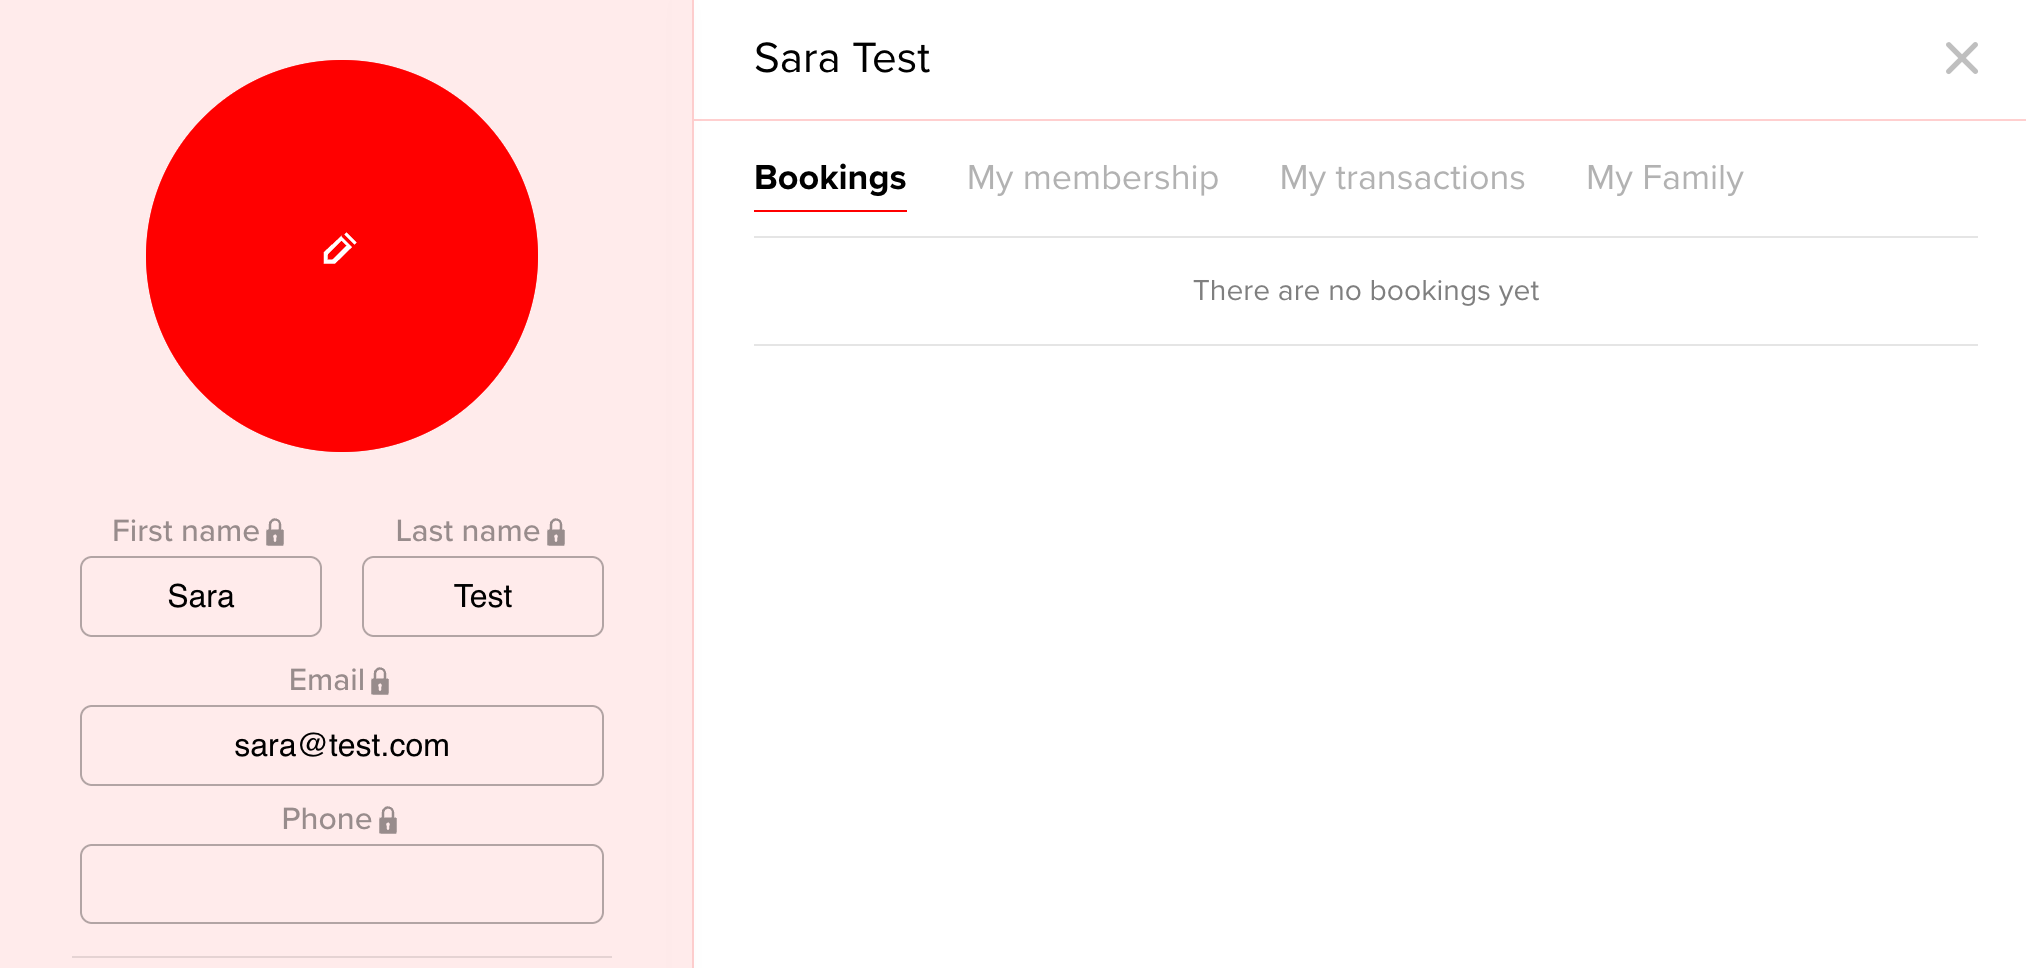
Task: Open the My membership tab
Action: click(1092, 178)
